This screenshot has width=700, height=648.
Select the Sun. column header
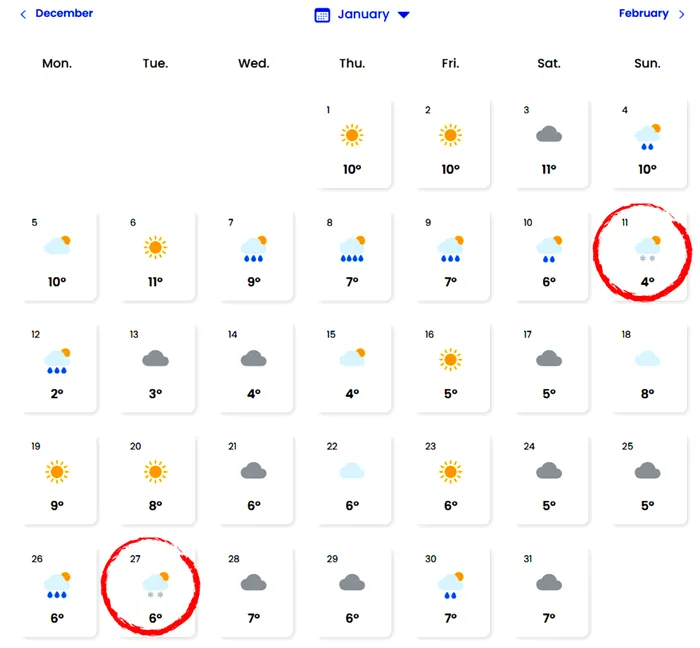coord(647,63)
